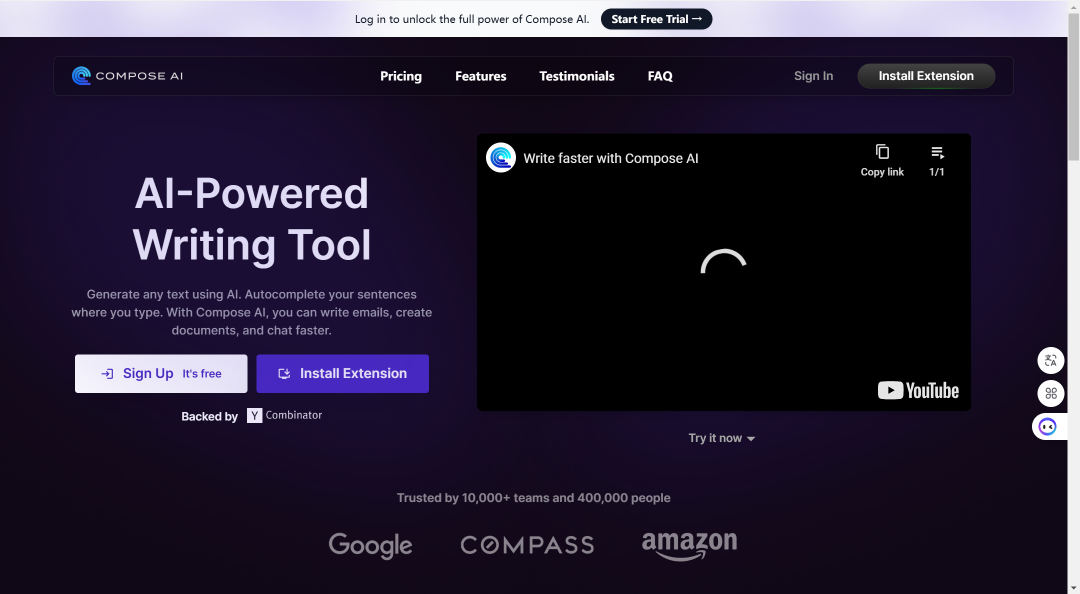Click the Amazon logo
Viewport: 1080px width, 594px height.
click(x=689, y=545)
